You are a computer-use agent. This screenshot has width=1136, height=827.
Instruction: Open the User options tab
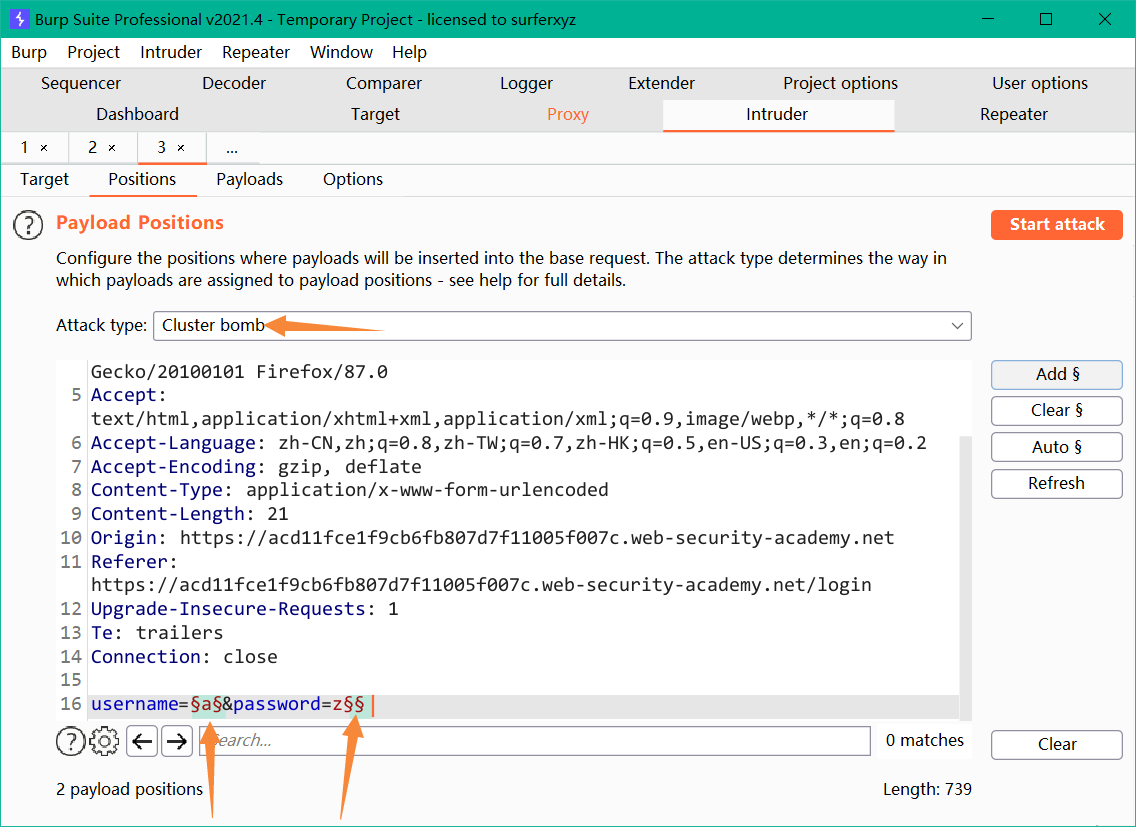1040,83
